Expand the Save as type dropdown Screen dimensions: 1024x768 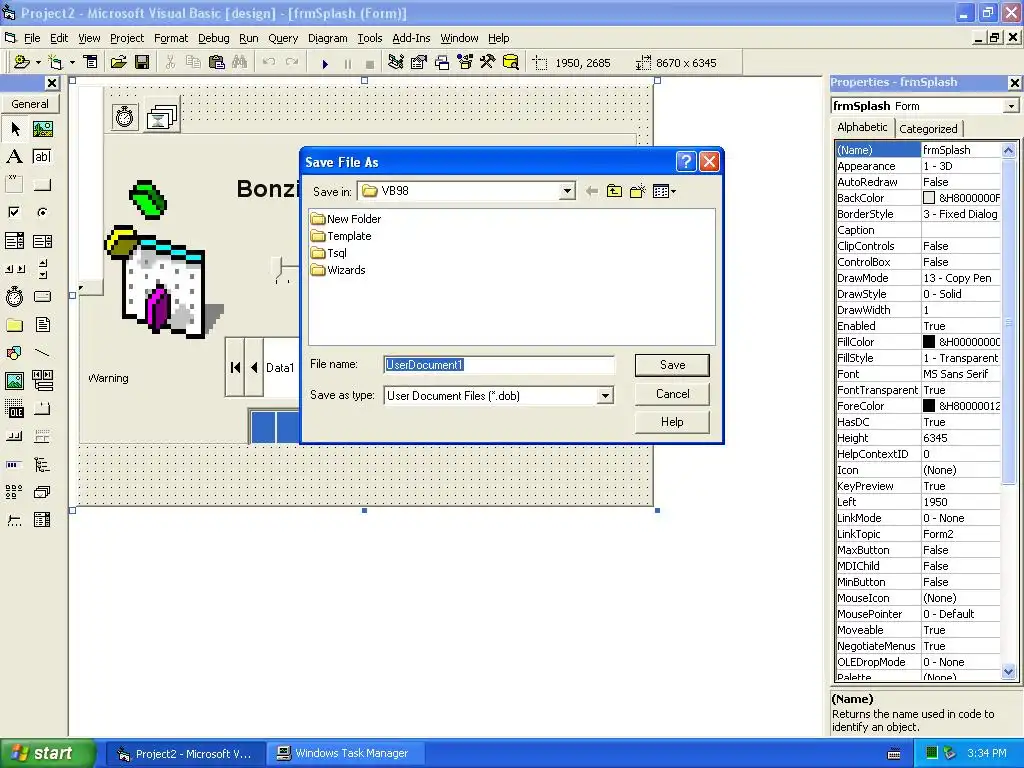pyautogui.click(x=605, y=396)
